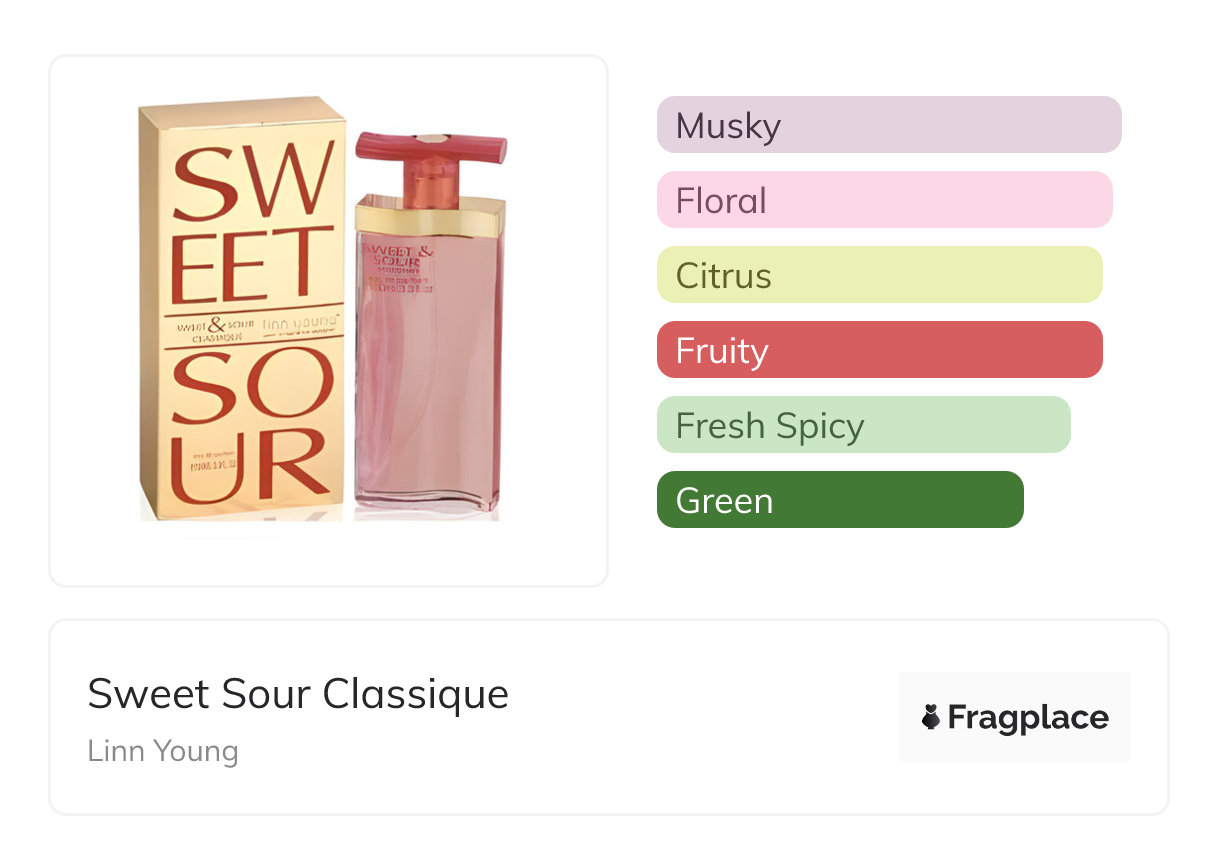This screenshot has width=1218, height=864.
Task: Click the Fragplace flower logo icon
Action: (x=932, y=717)
